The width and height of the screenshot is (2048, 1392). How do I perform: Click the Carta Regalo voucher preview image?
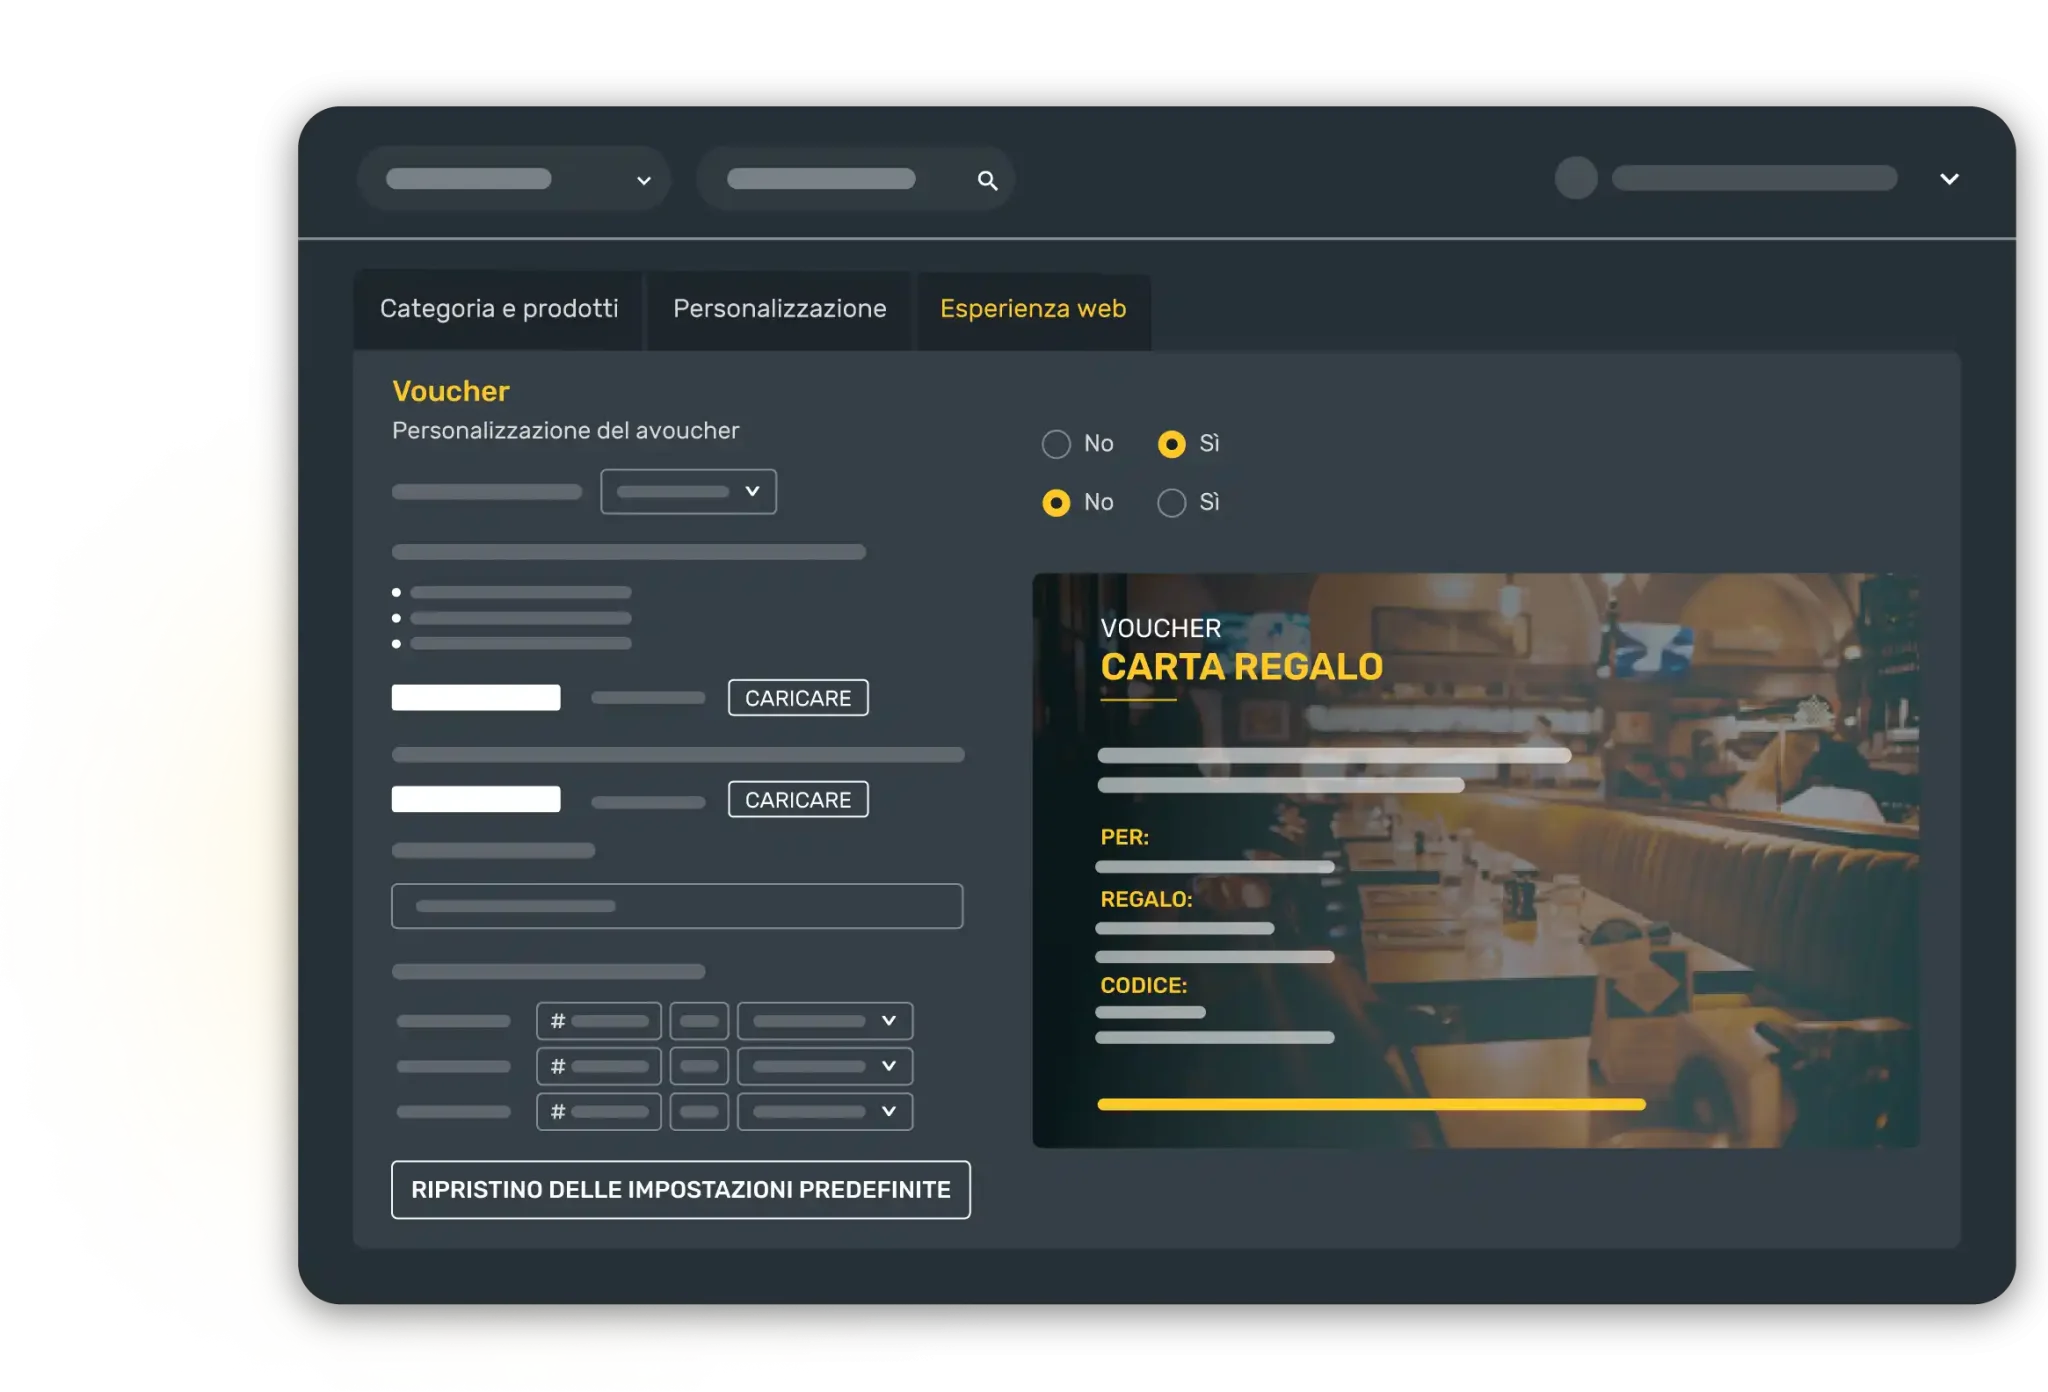pyautogui.click(x=1475, y=860)
